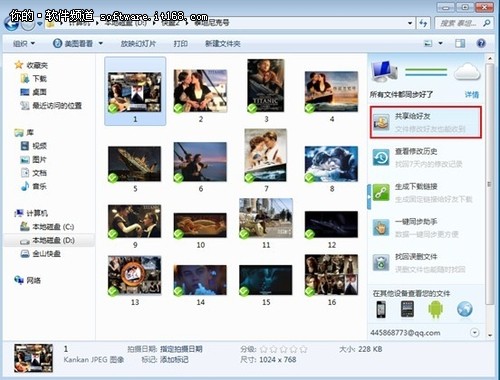Click the side panel scroll down arrow
The image size is (500, 380).
(490, 335)
